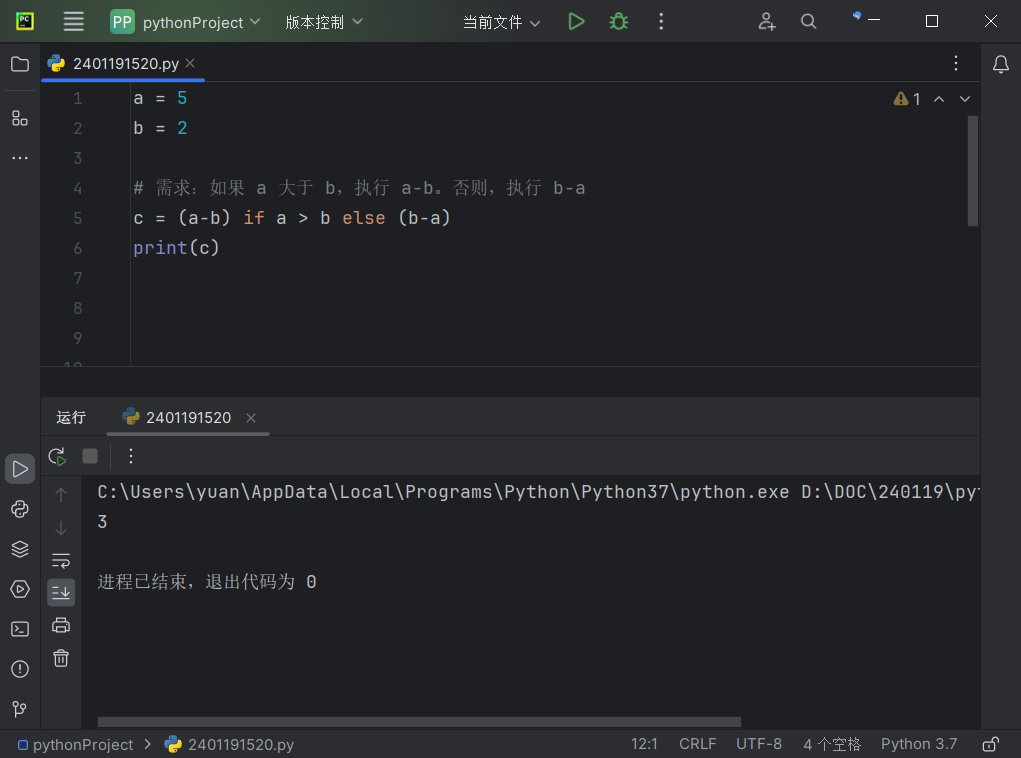The image size is (1021, 758).
Task: Start debugging with the bug icon
Action: tap(619, 21)
